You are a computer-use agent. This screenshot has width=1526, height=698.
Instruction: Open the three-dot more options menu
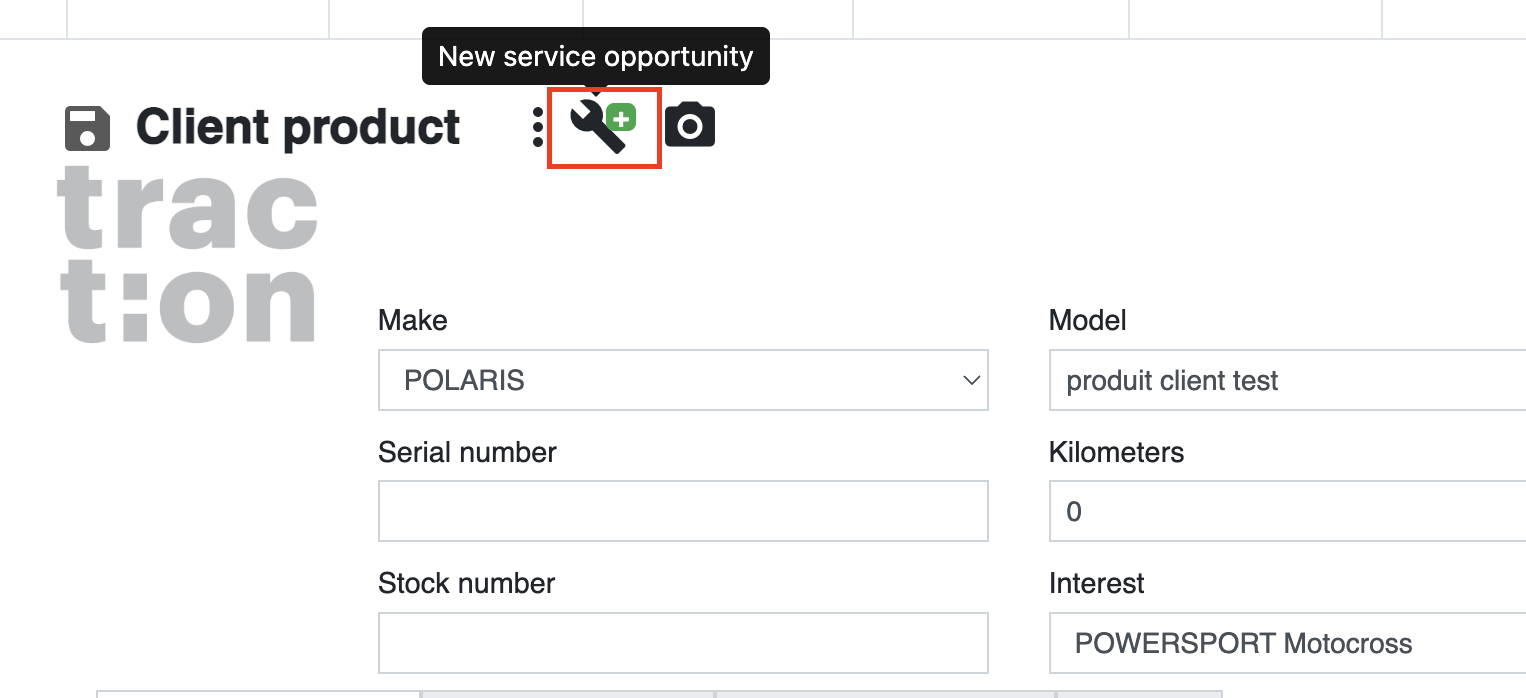pyautogui.click(x=538, y=128)
